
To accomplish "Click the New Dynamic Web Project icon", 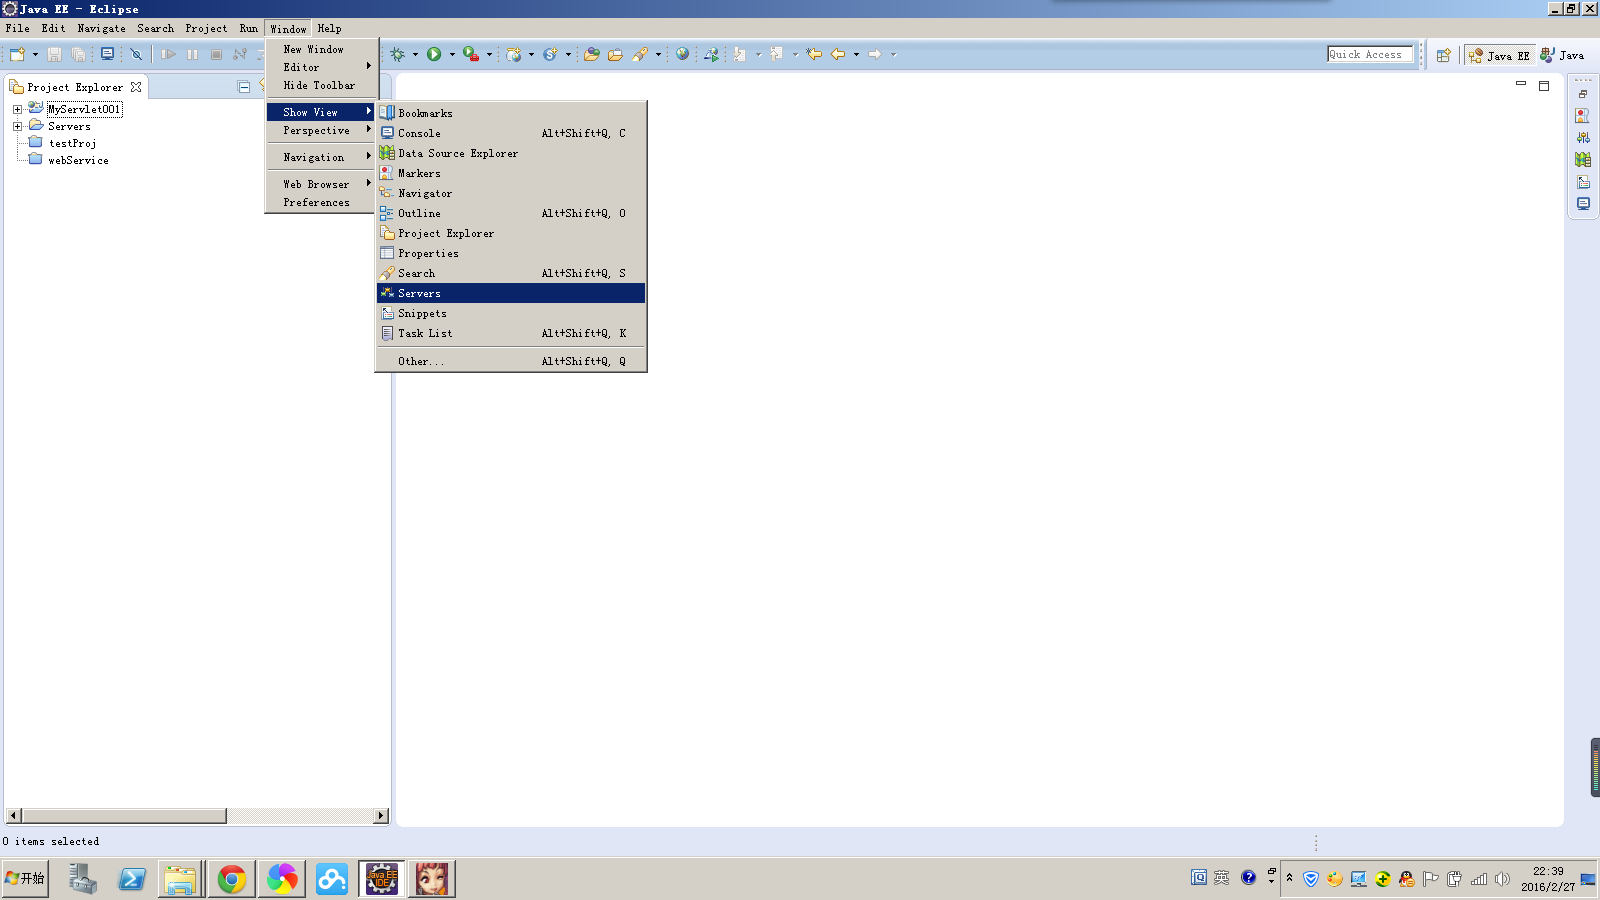I will pyautogui.click(x=514, y=55).
